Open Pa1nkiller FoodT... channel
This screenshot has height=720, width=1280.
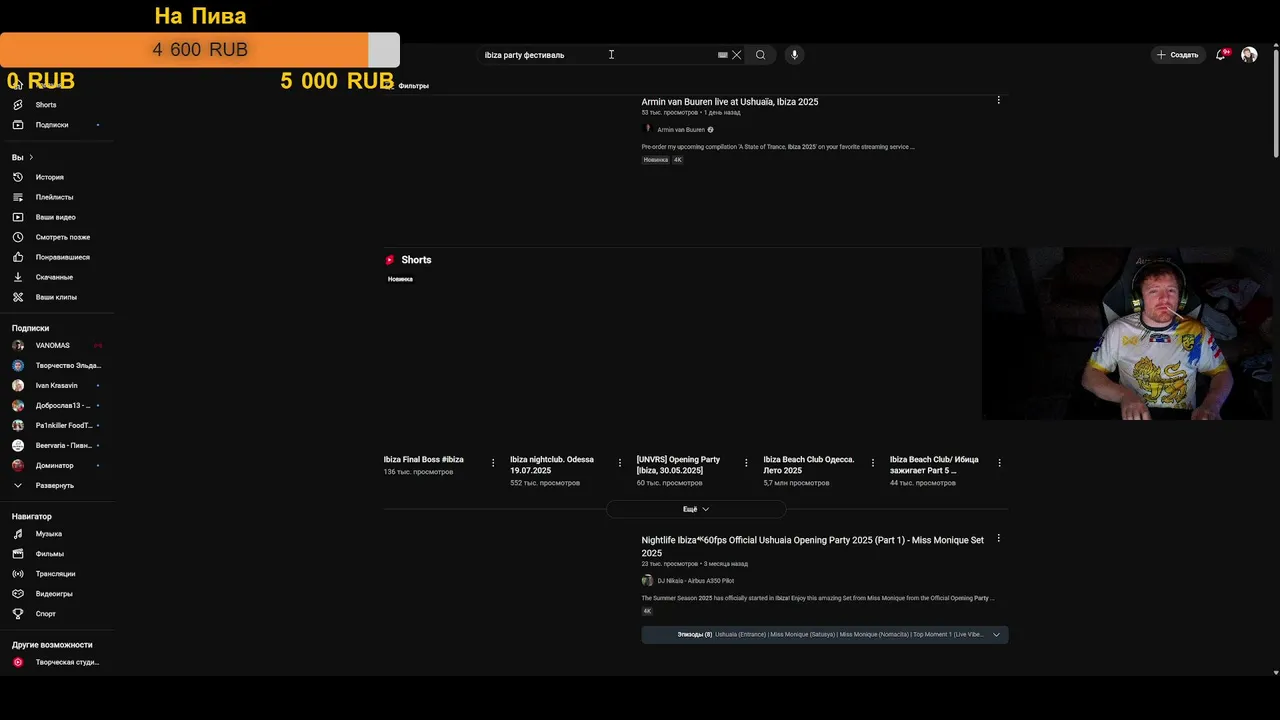pyautogui.click(x=56, y=425)
